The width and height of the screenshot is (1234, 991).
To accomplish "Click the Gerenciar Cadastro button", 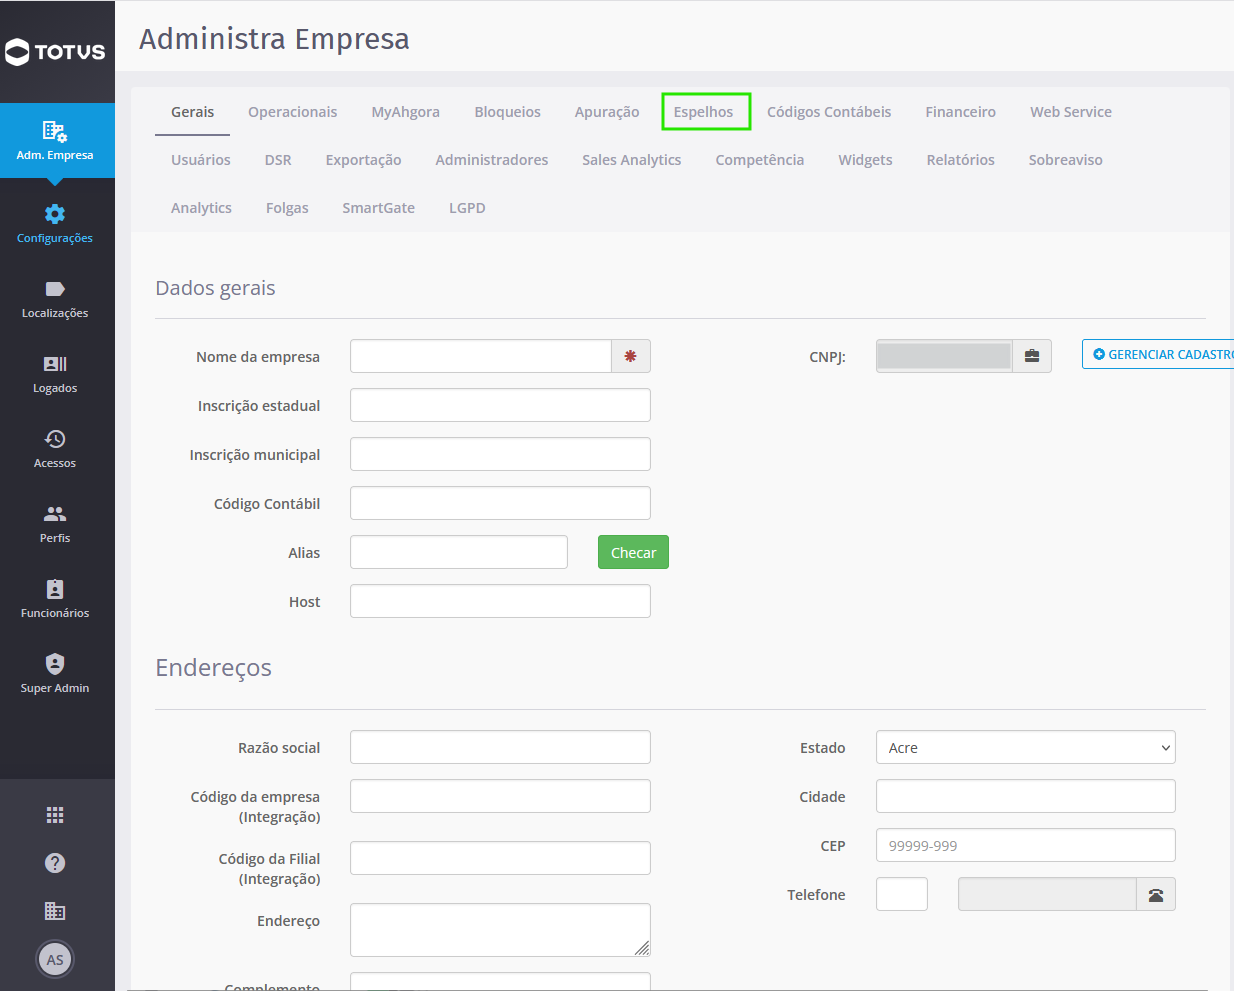I will coord(1158,354).
